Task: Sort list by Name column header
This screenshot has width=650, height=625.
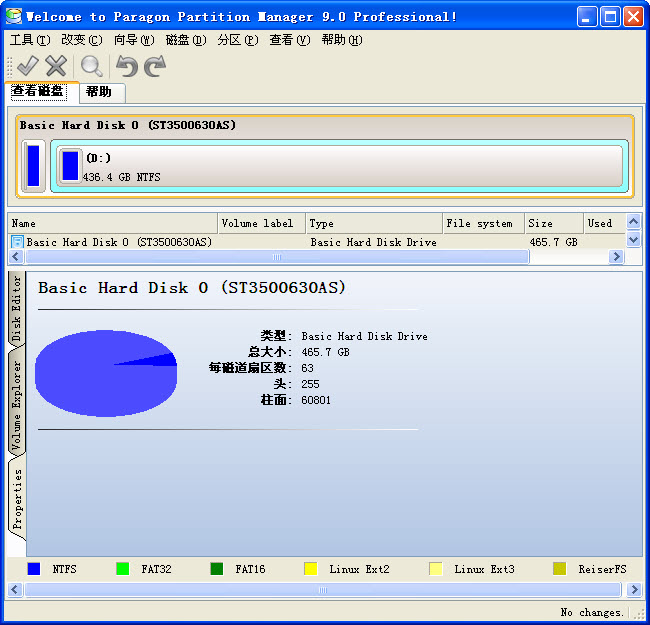Action: click(112, 224)
